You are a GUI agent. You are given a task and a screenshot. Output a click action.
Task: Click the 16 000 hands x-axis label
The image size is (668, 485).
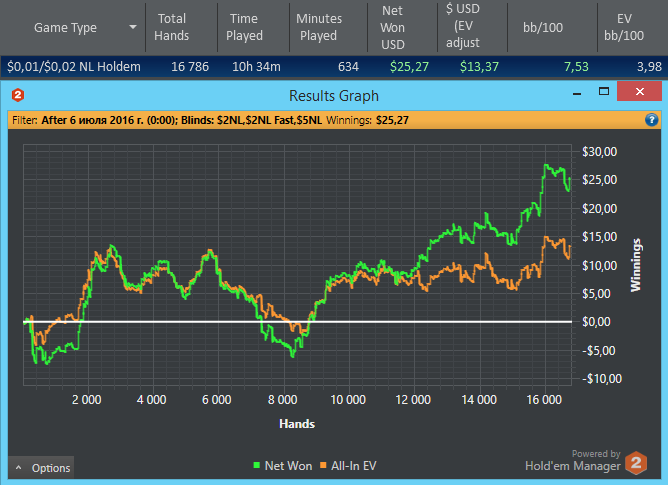544,400
